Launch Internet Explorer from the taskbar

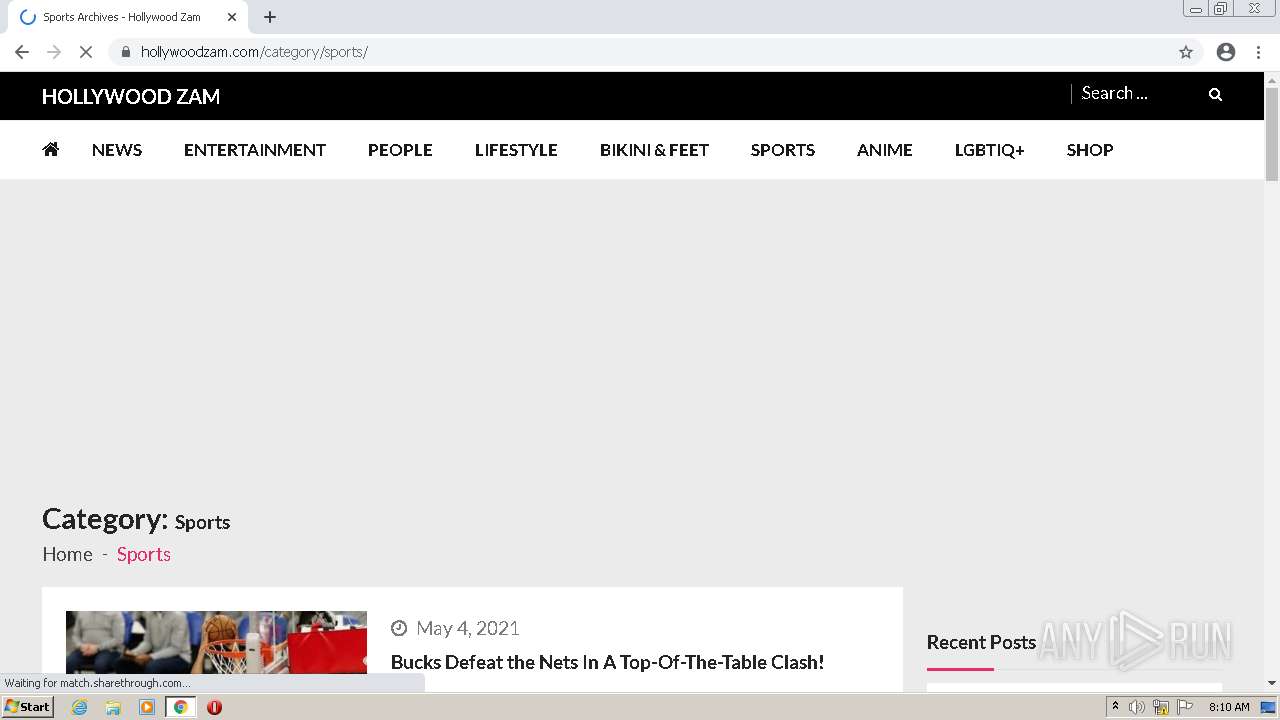80,707
